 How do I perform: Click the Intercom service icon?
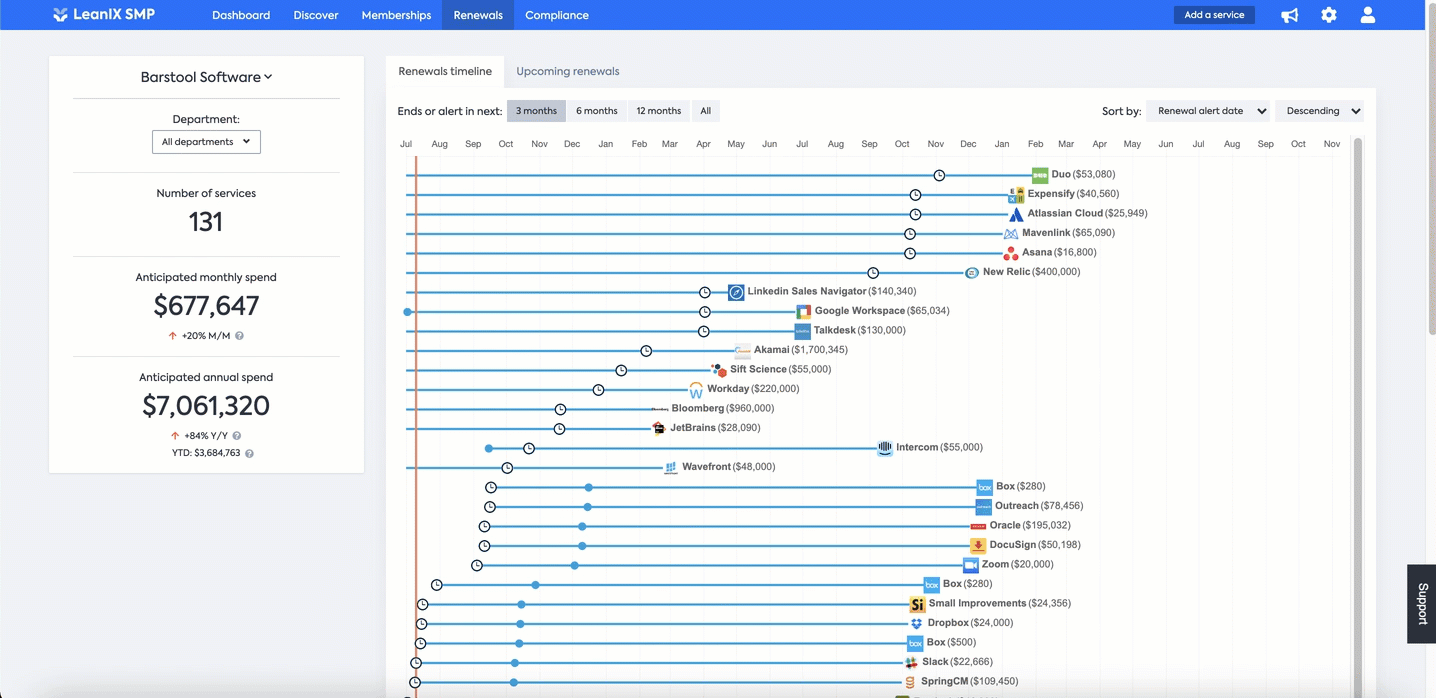click(884, 448)
